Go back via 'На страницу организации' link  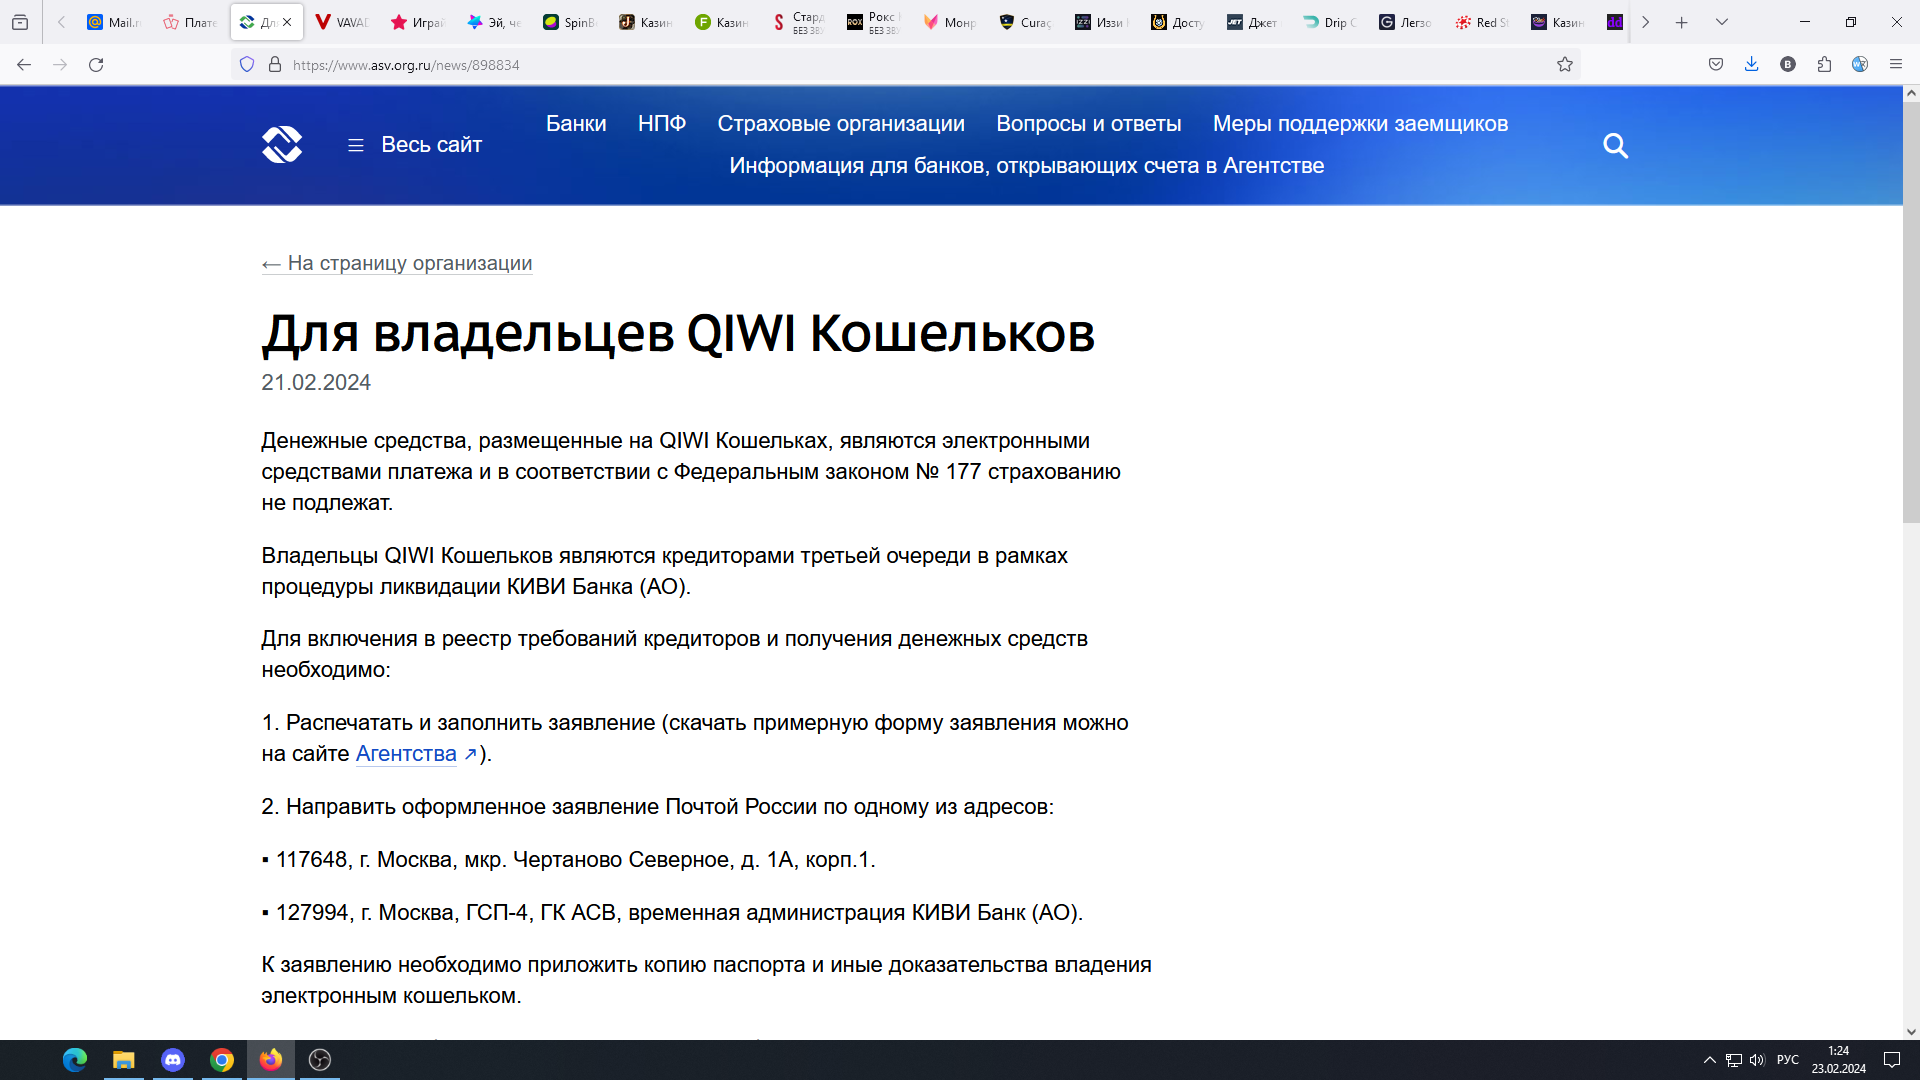point(397,263)
